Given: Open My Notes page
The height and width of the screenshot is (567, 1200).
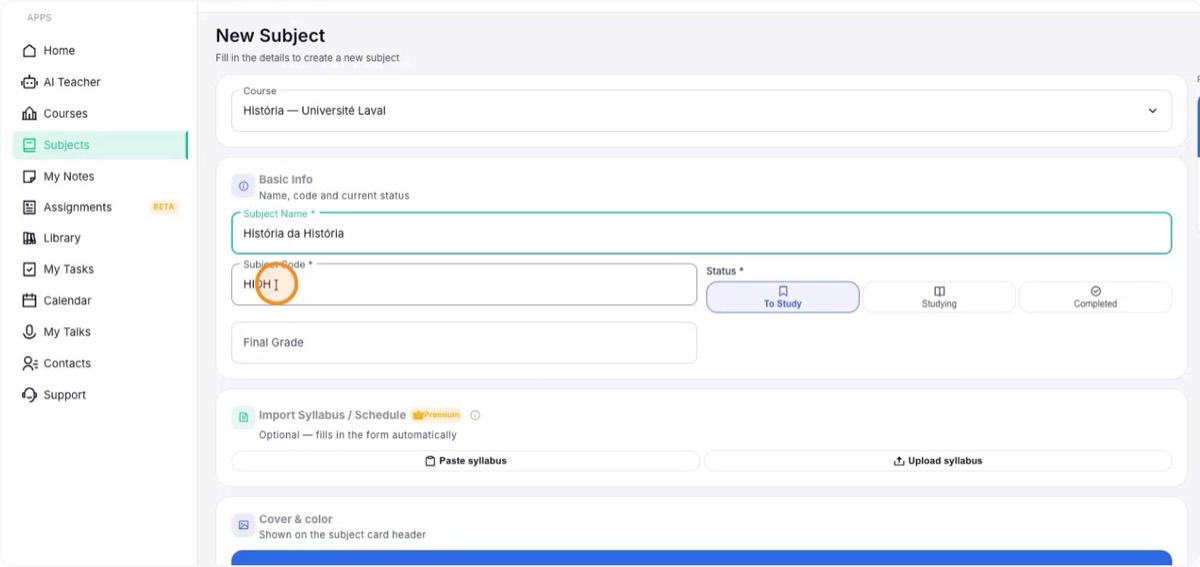Looking at the screenshot, I should coord(99,176).
